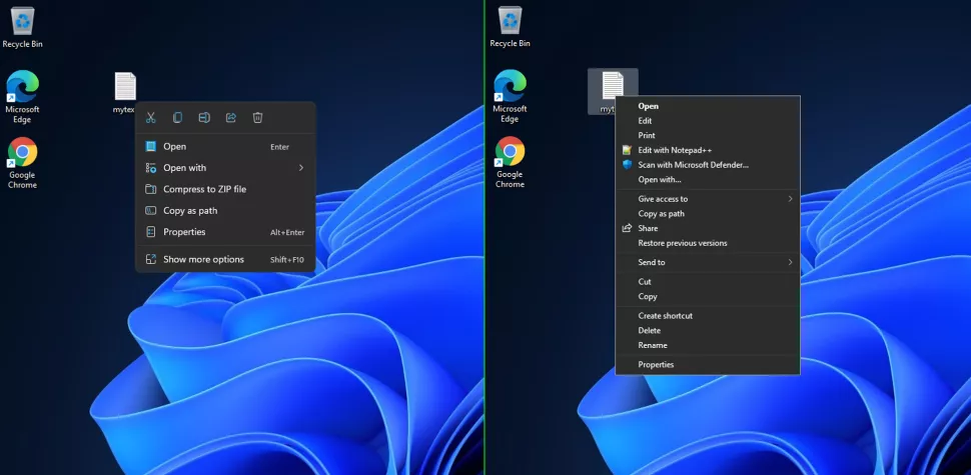The height and width of the screenshot is (475, 971).
Task: Select the left Microsoft Edge desktop shortcut
Action: coord(22,97)
